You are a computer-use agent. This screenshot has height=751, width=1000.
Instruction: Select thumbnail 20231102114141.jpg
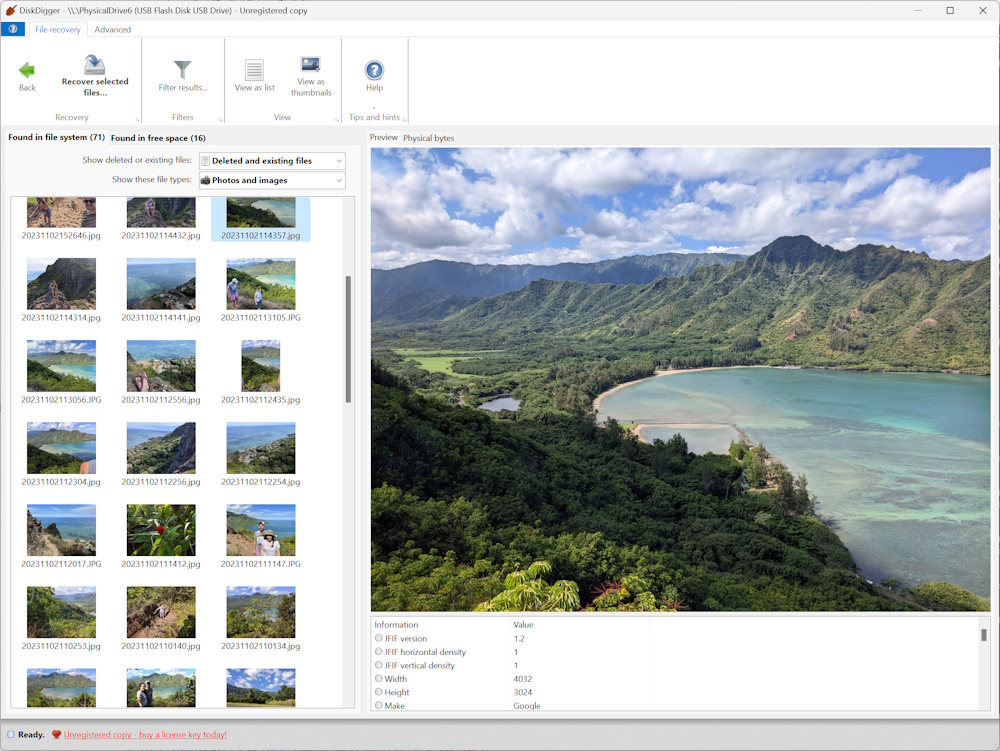[x=161, y=285]
